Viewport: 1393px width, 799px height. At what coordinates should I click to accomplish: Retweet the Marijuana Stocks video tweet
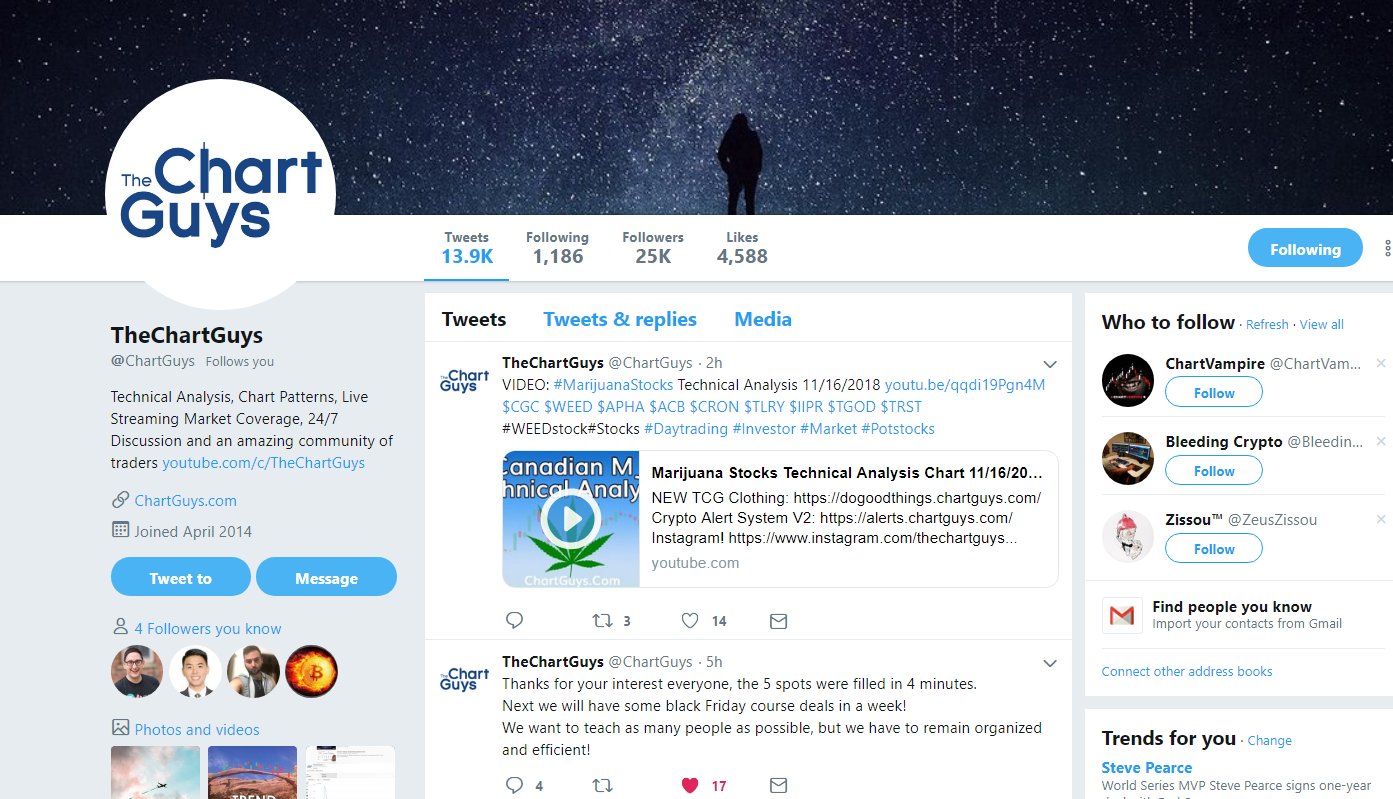click(x=603, y=621)
